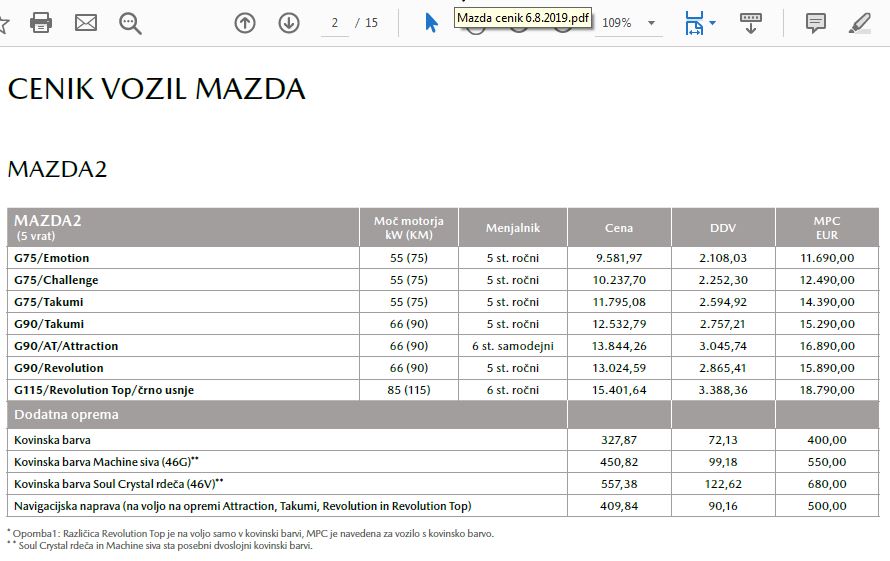Expand the page fit options dropdown arrow

point(712,23)
